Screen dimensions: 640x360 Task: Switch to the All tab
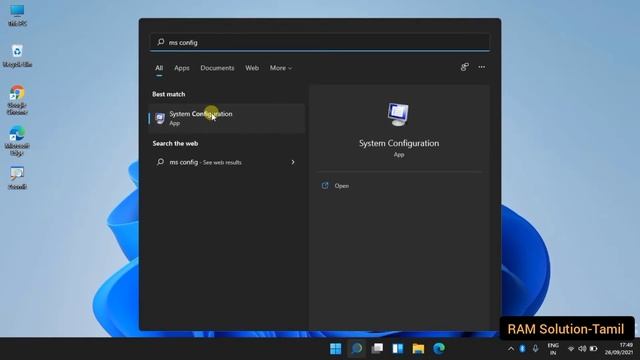click(159, 68)
